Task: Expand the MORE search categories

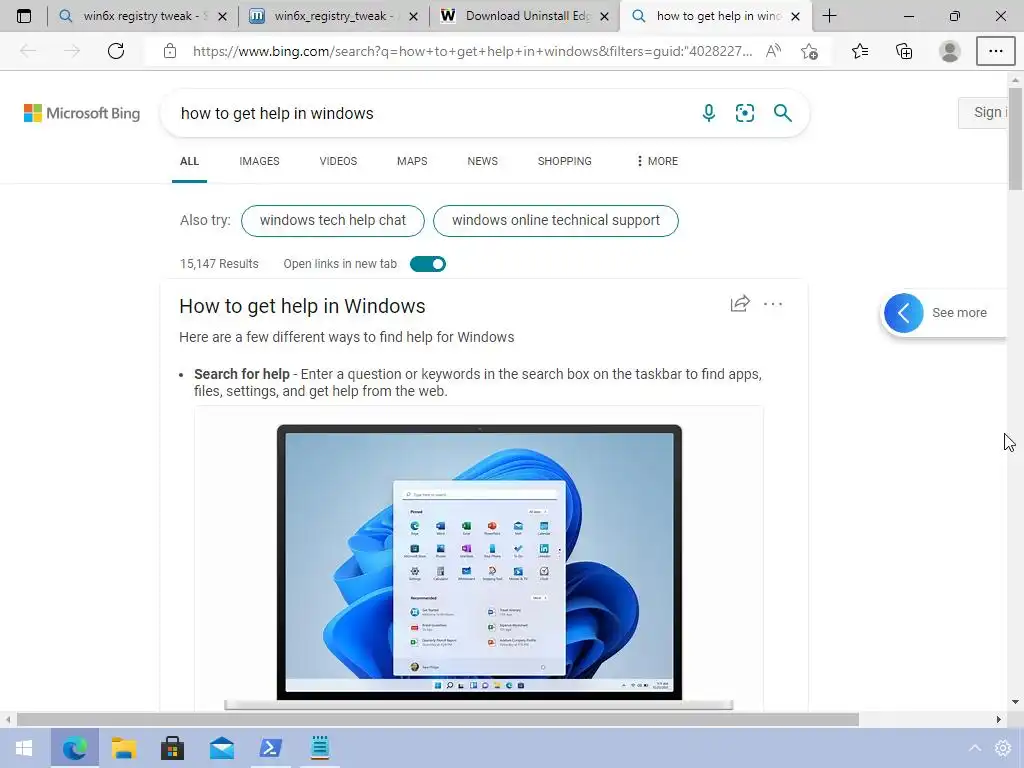Action: [657, 161]
